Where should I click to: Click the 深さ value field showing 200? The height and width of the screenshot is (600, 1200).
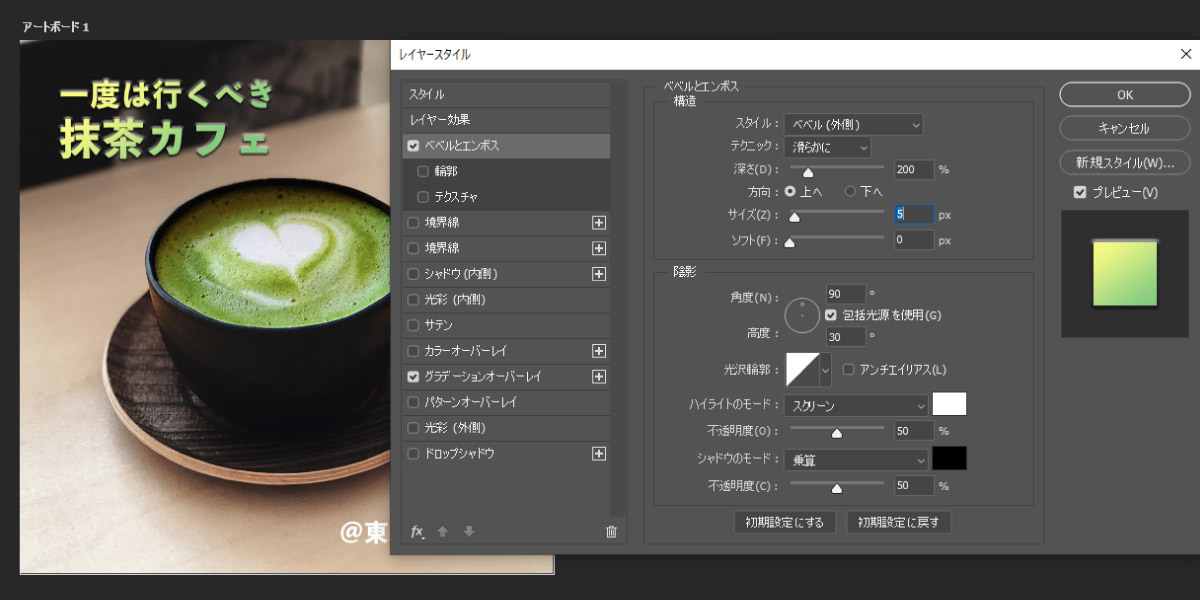914,170
